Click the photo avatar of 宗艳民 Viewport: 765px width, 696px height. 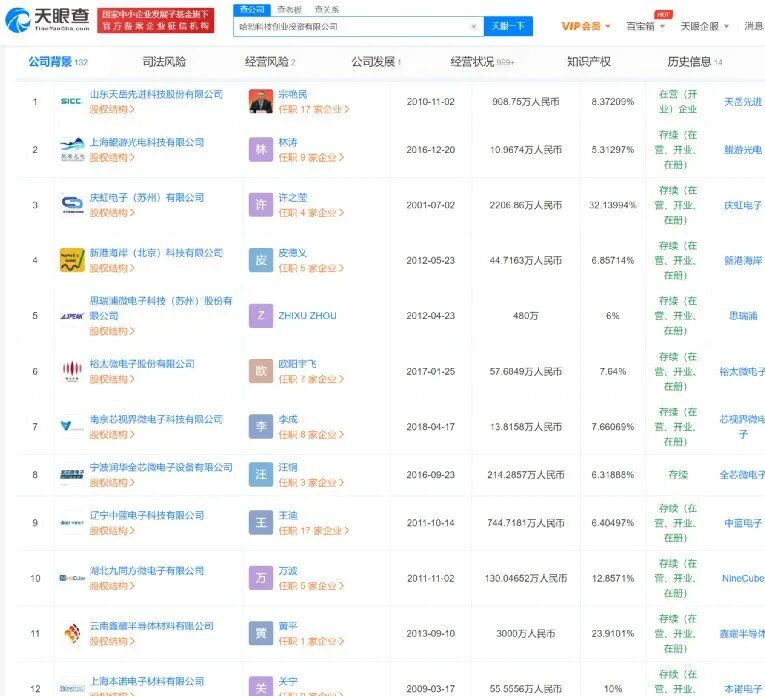(261, 101)
